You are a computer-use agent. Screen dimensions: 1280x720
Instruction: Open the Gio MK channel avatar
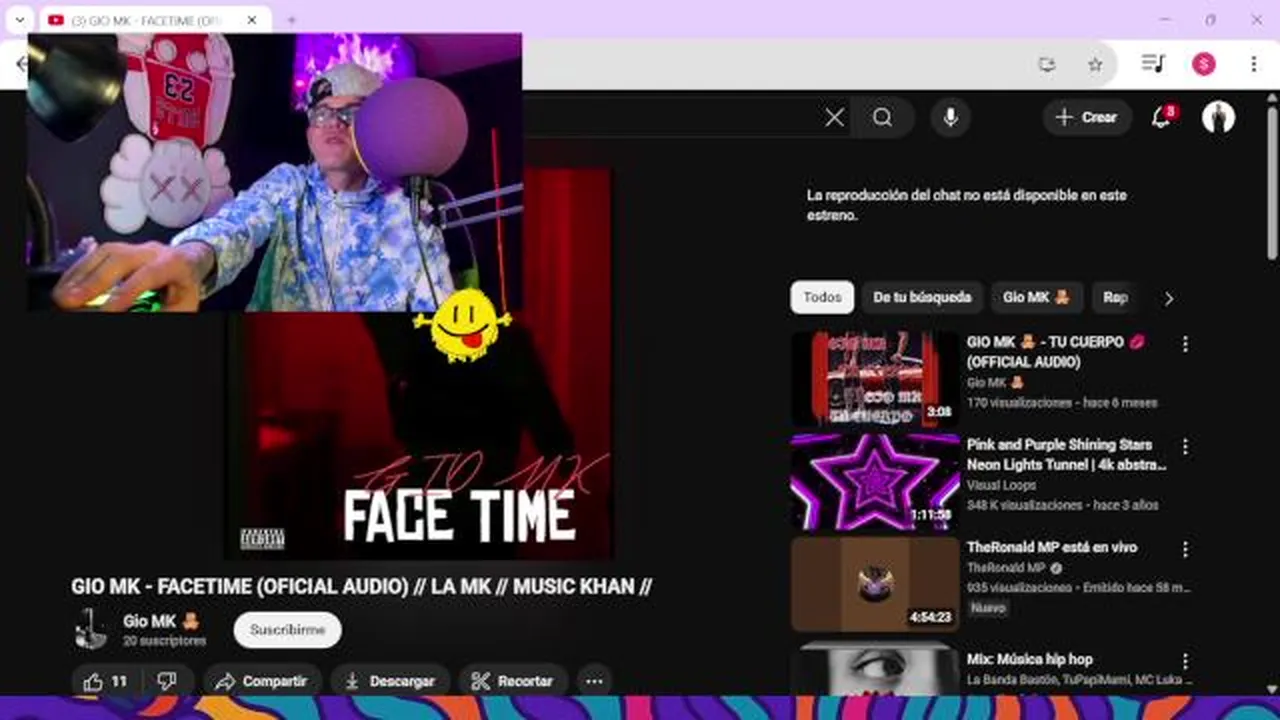[91, 629]
